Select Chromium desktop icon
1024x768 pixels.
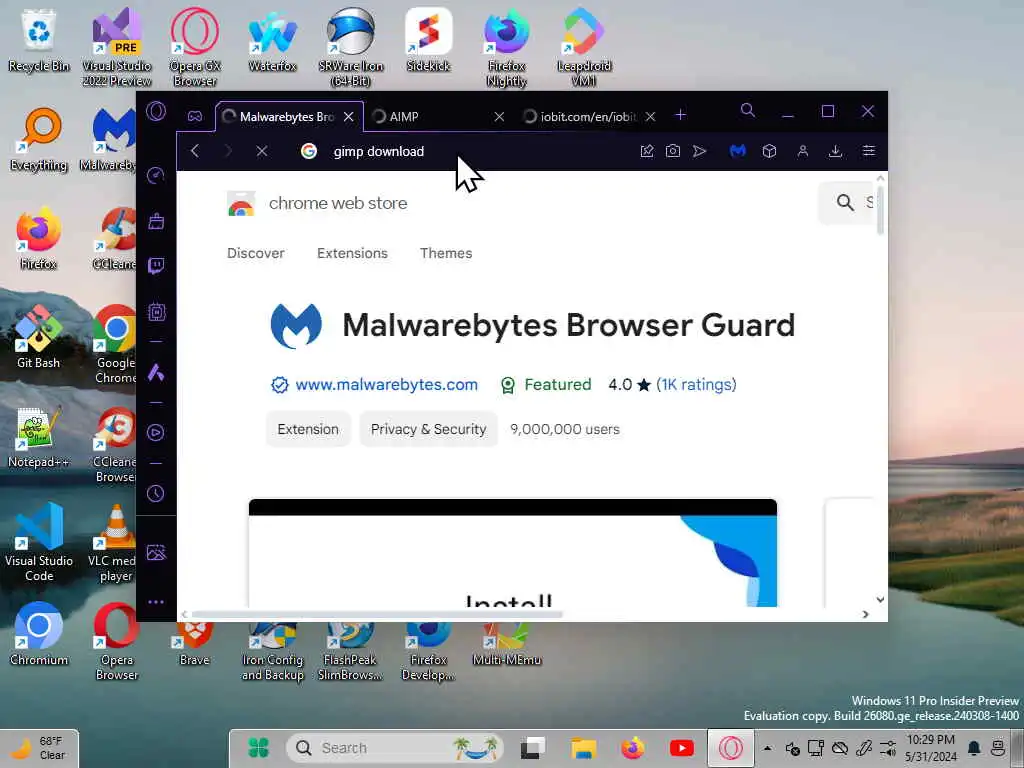39,634
